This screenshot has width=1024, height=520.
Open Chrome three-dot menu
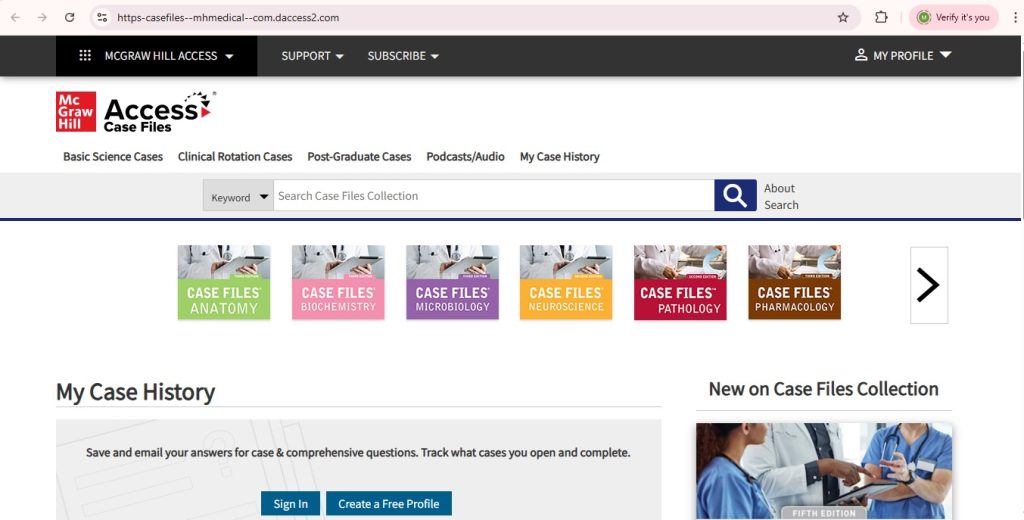click(1016, 18)
